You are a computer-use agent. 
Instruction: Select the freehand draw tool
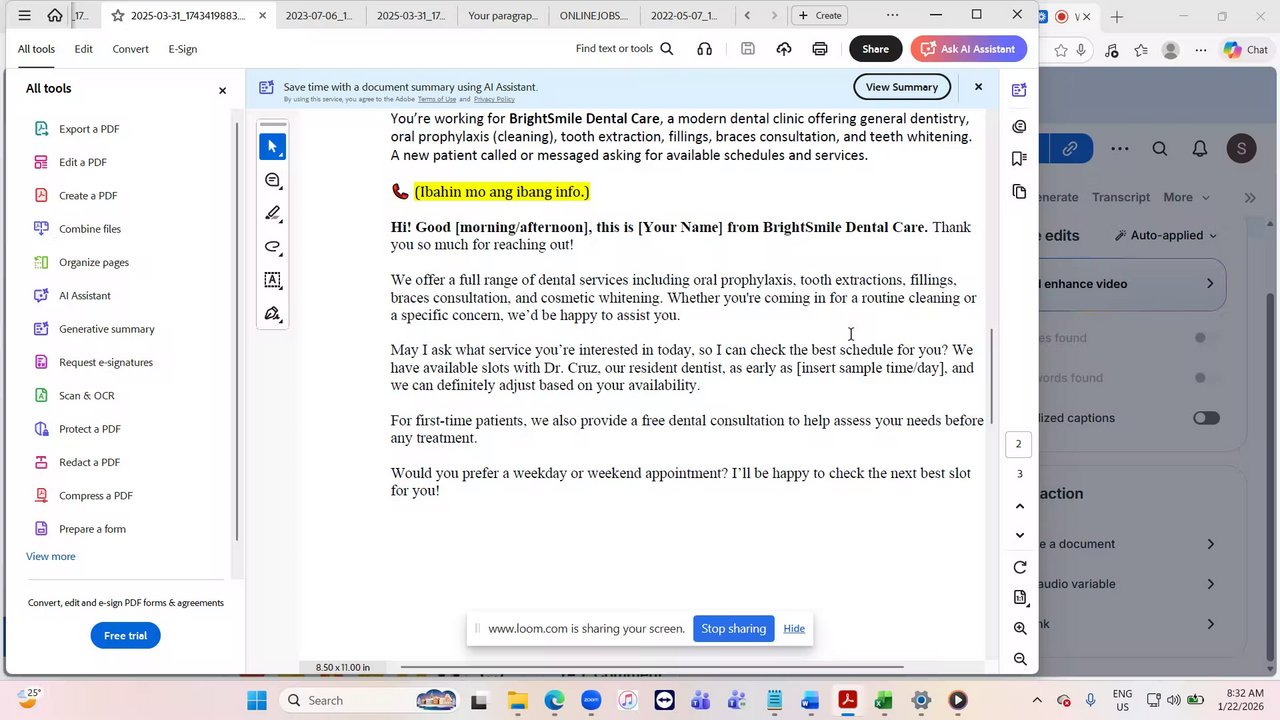coord(272,247)
